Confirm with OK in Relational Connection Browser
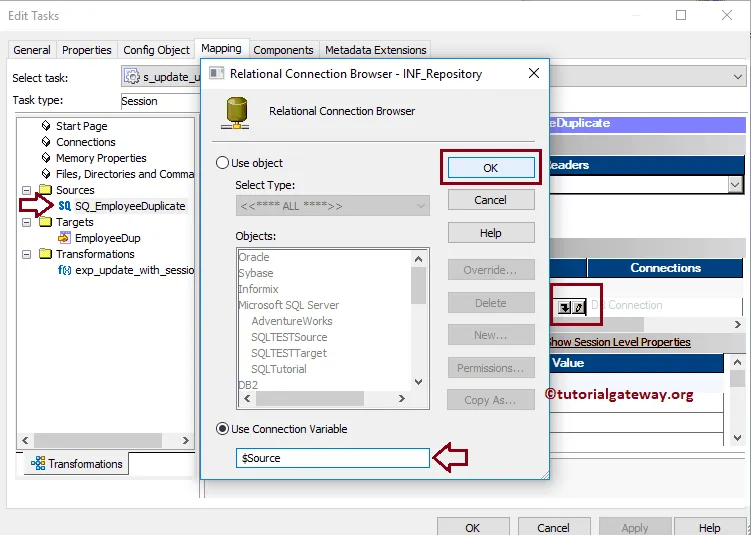Viewport: 751px width, 535px height. coord(490,168)
